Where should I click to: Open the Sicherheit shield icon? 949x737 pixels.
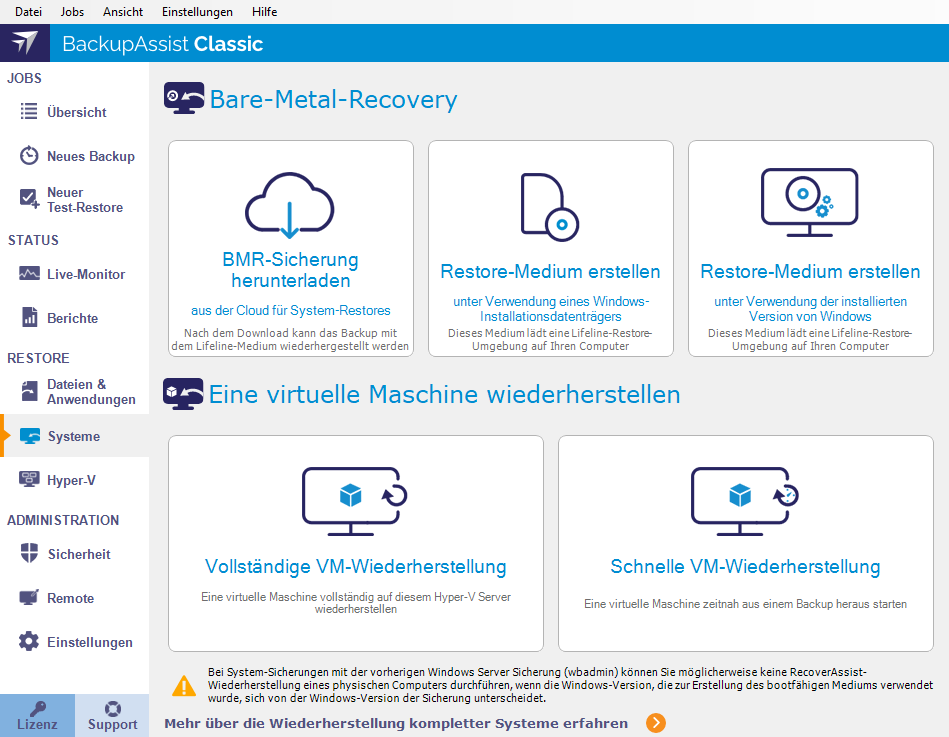[30, 554]
